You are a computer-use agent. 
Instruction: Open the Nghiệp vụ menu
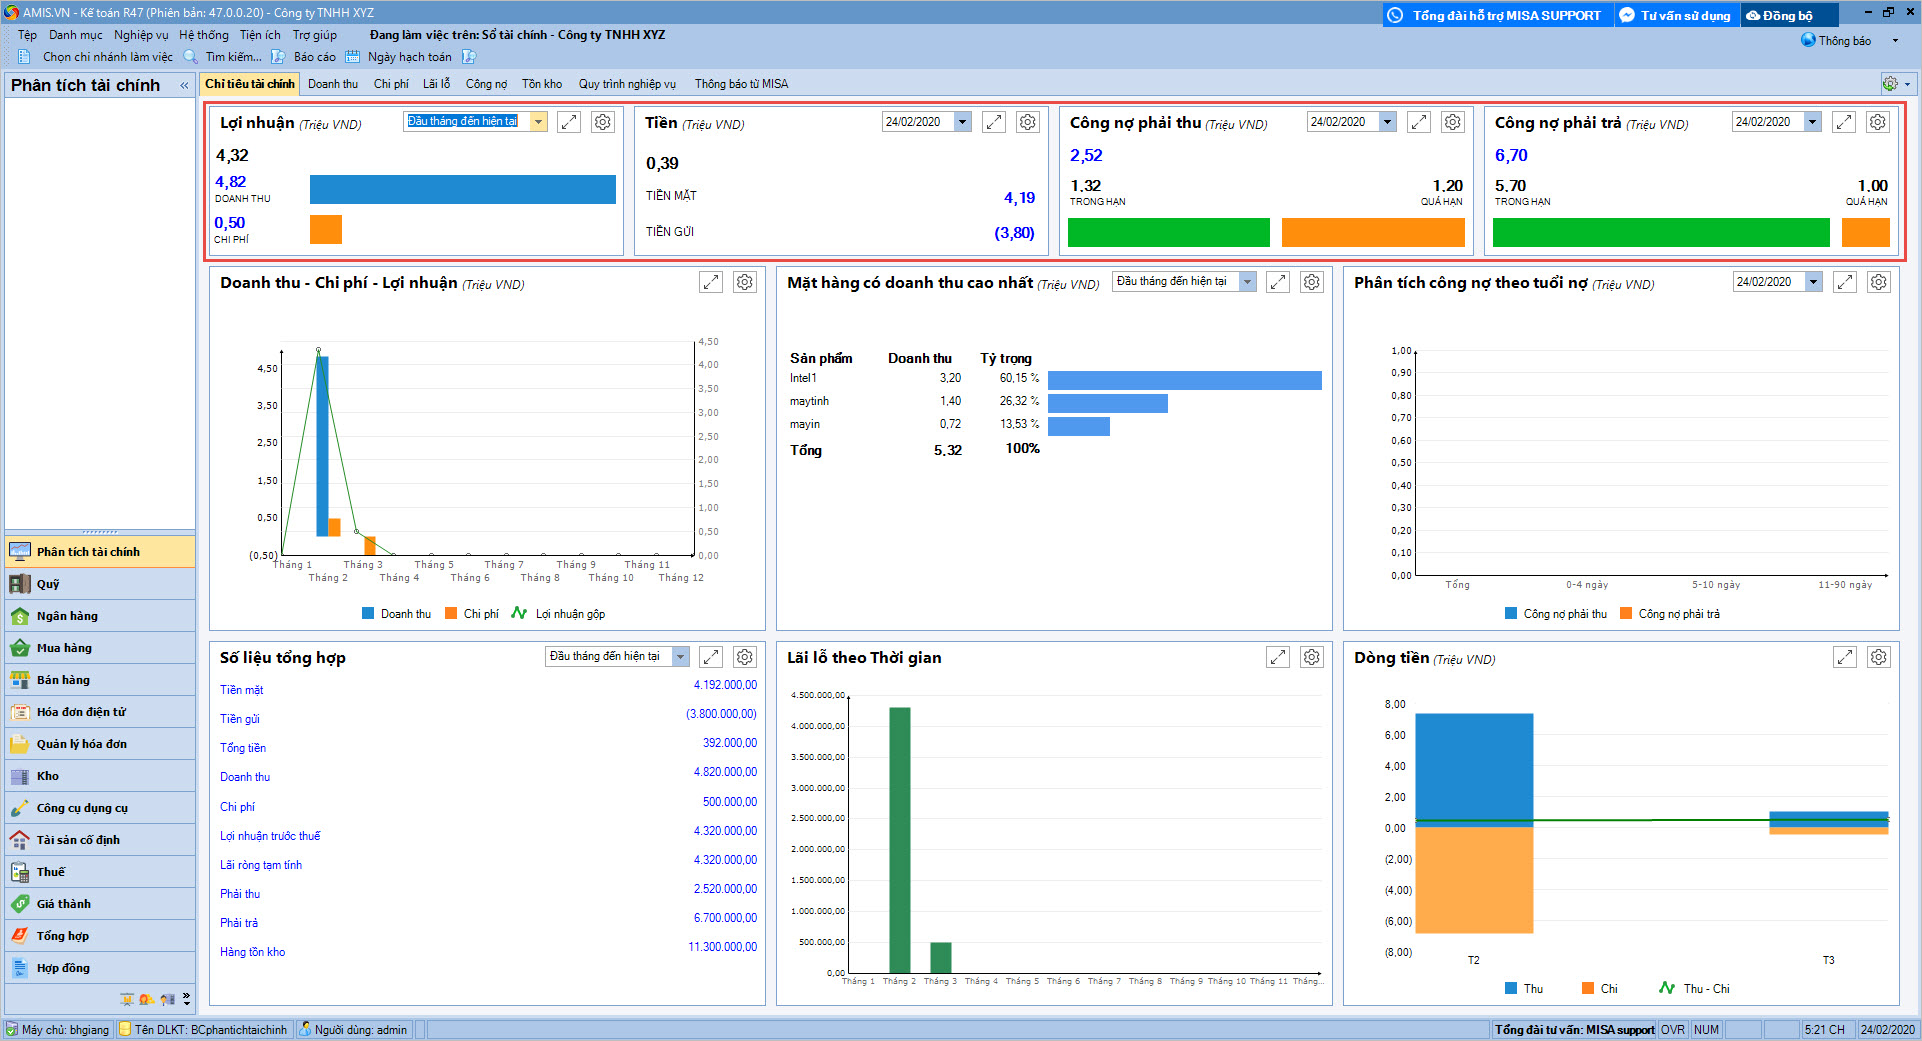tap(141, 35)
